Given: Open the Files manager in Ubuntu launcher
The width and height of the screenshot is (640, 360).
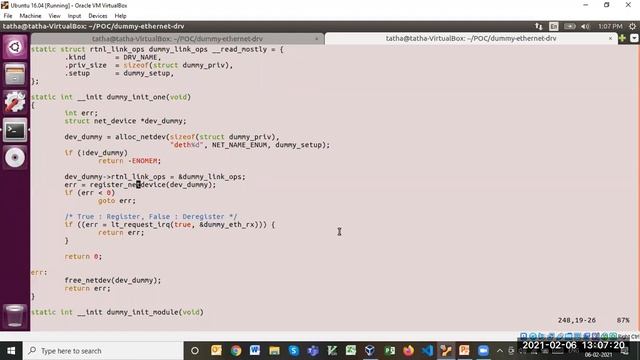Looking at the screenshot, I should pos(15,74).
